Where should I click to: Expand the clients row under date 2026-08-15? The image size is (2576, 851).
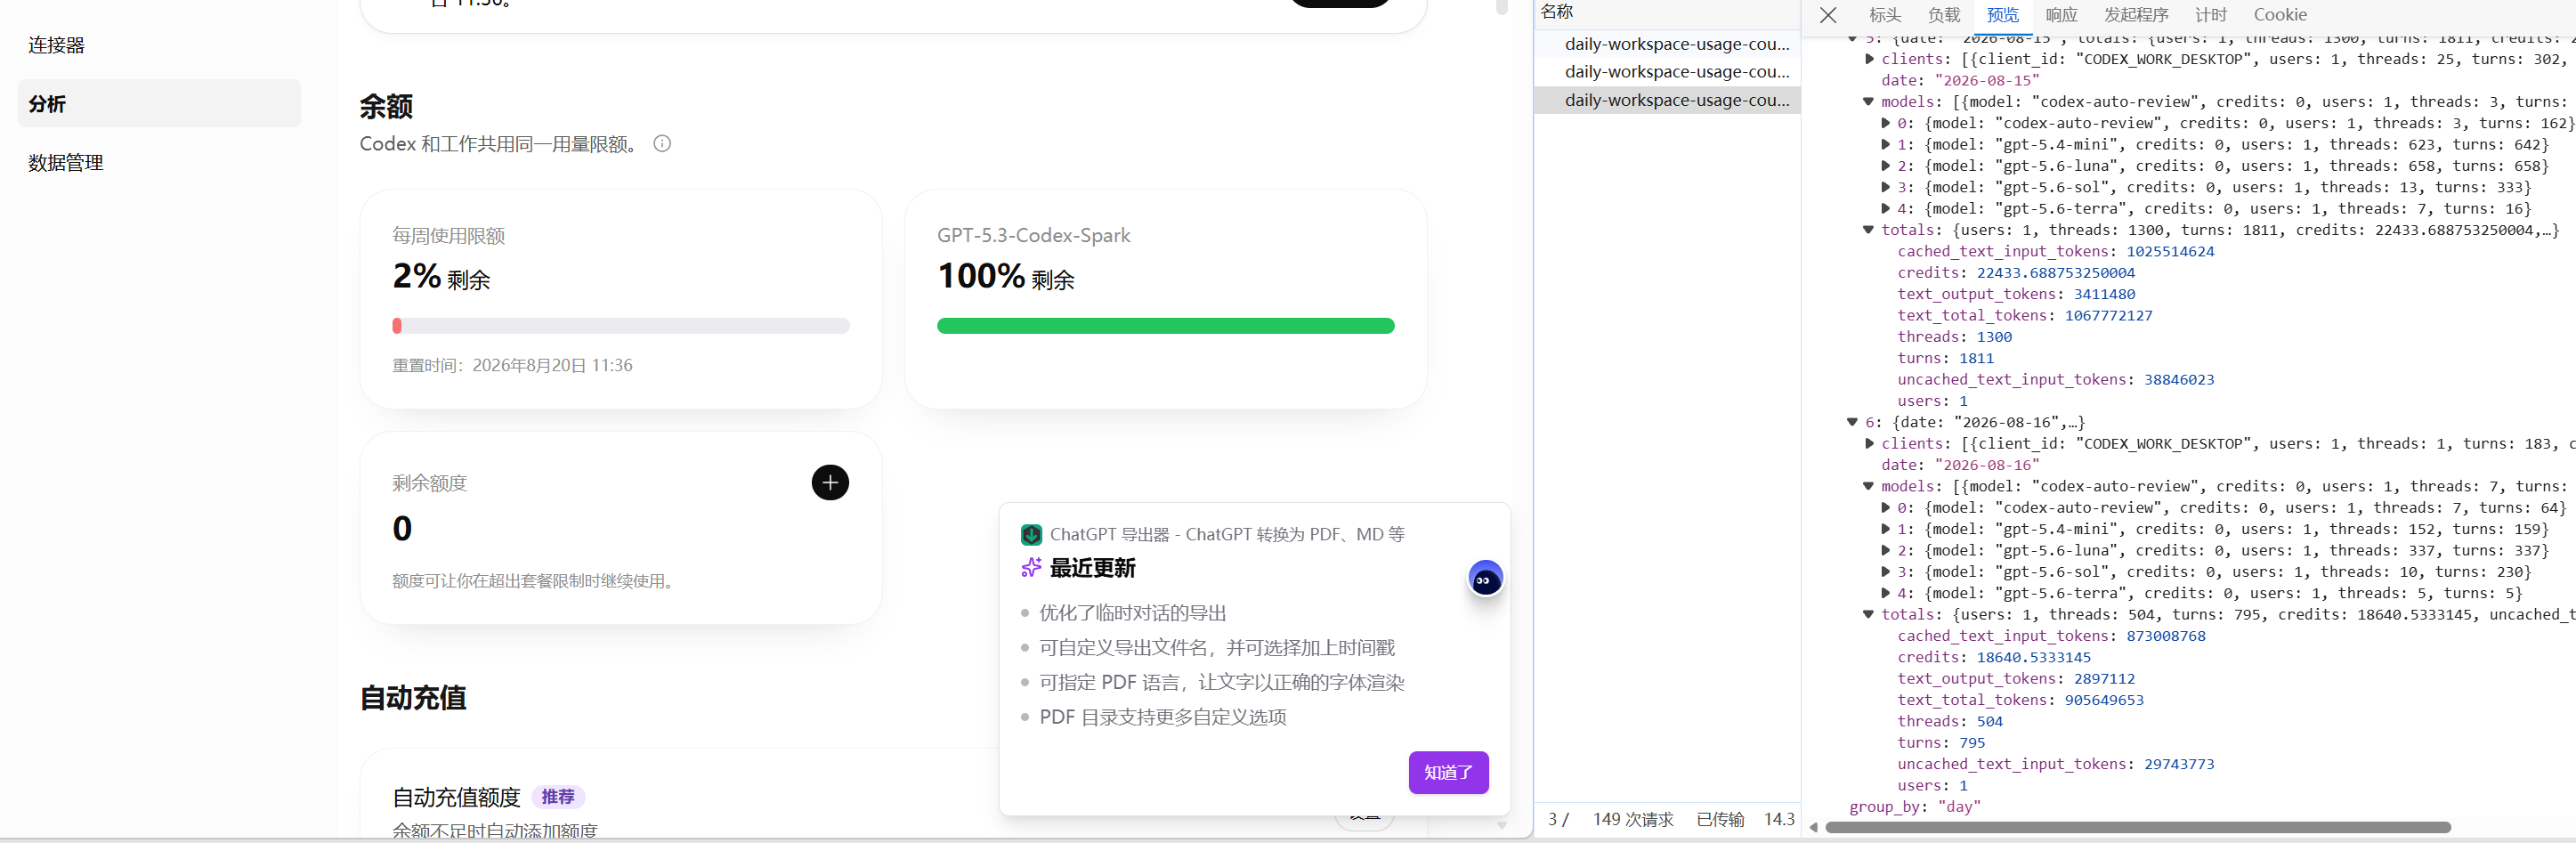(1868, 59)
